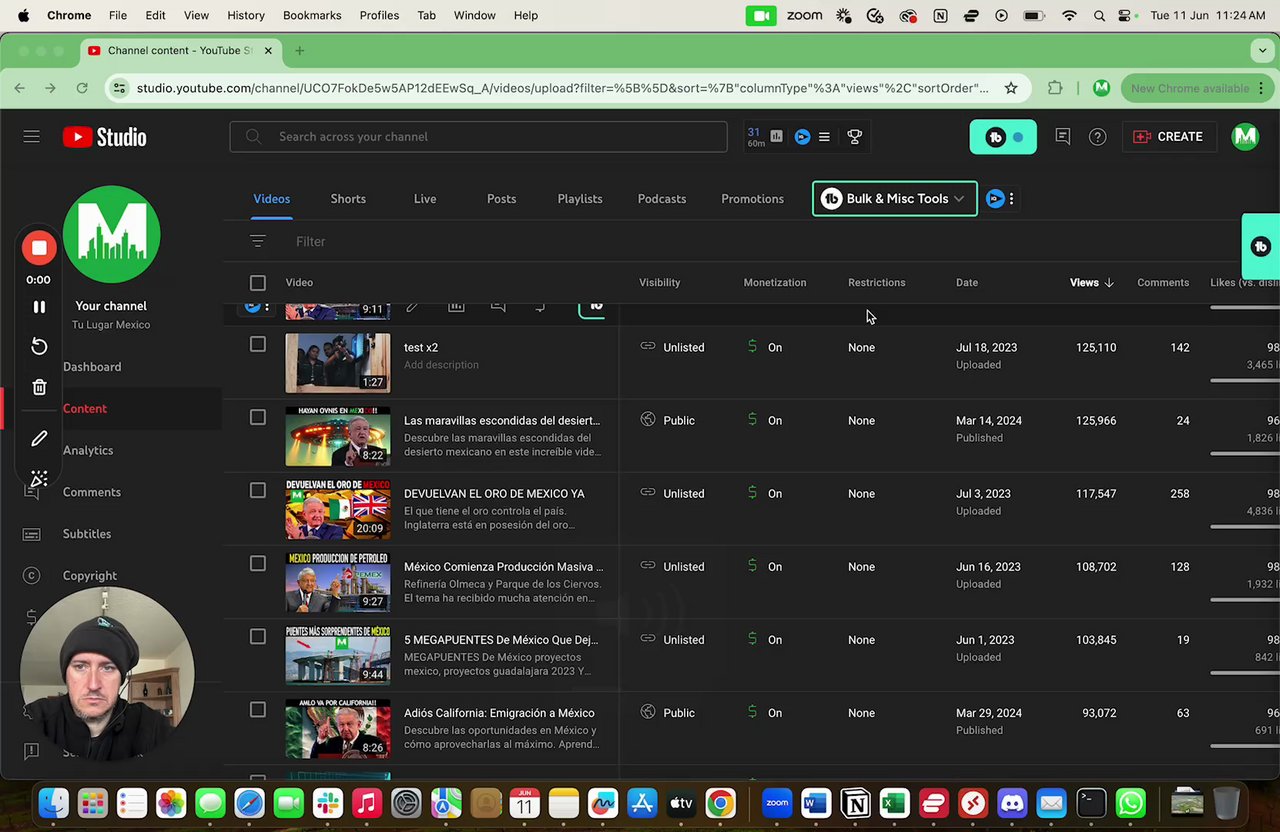Click the 258 comments count
The height and width of the screenshot is (832, 1280).
click(x=1179, y=494)
